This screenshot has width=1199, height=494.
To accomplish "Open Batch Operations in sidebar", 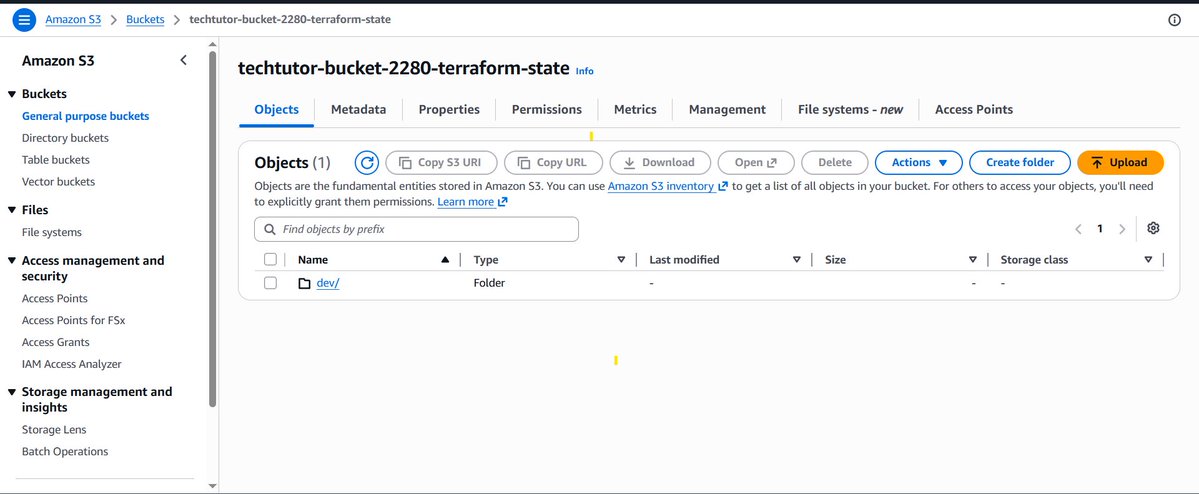I will (x=65, y=452).
